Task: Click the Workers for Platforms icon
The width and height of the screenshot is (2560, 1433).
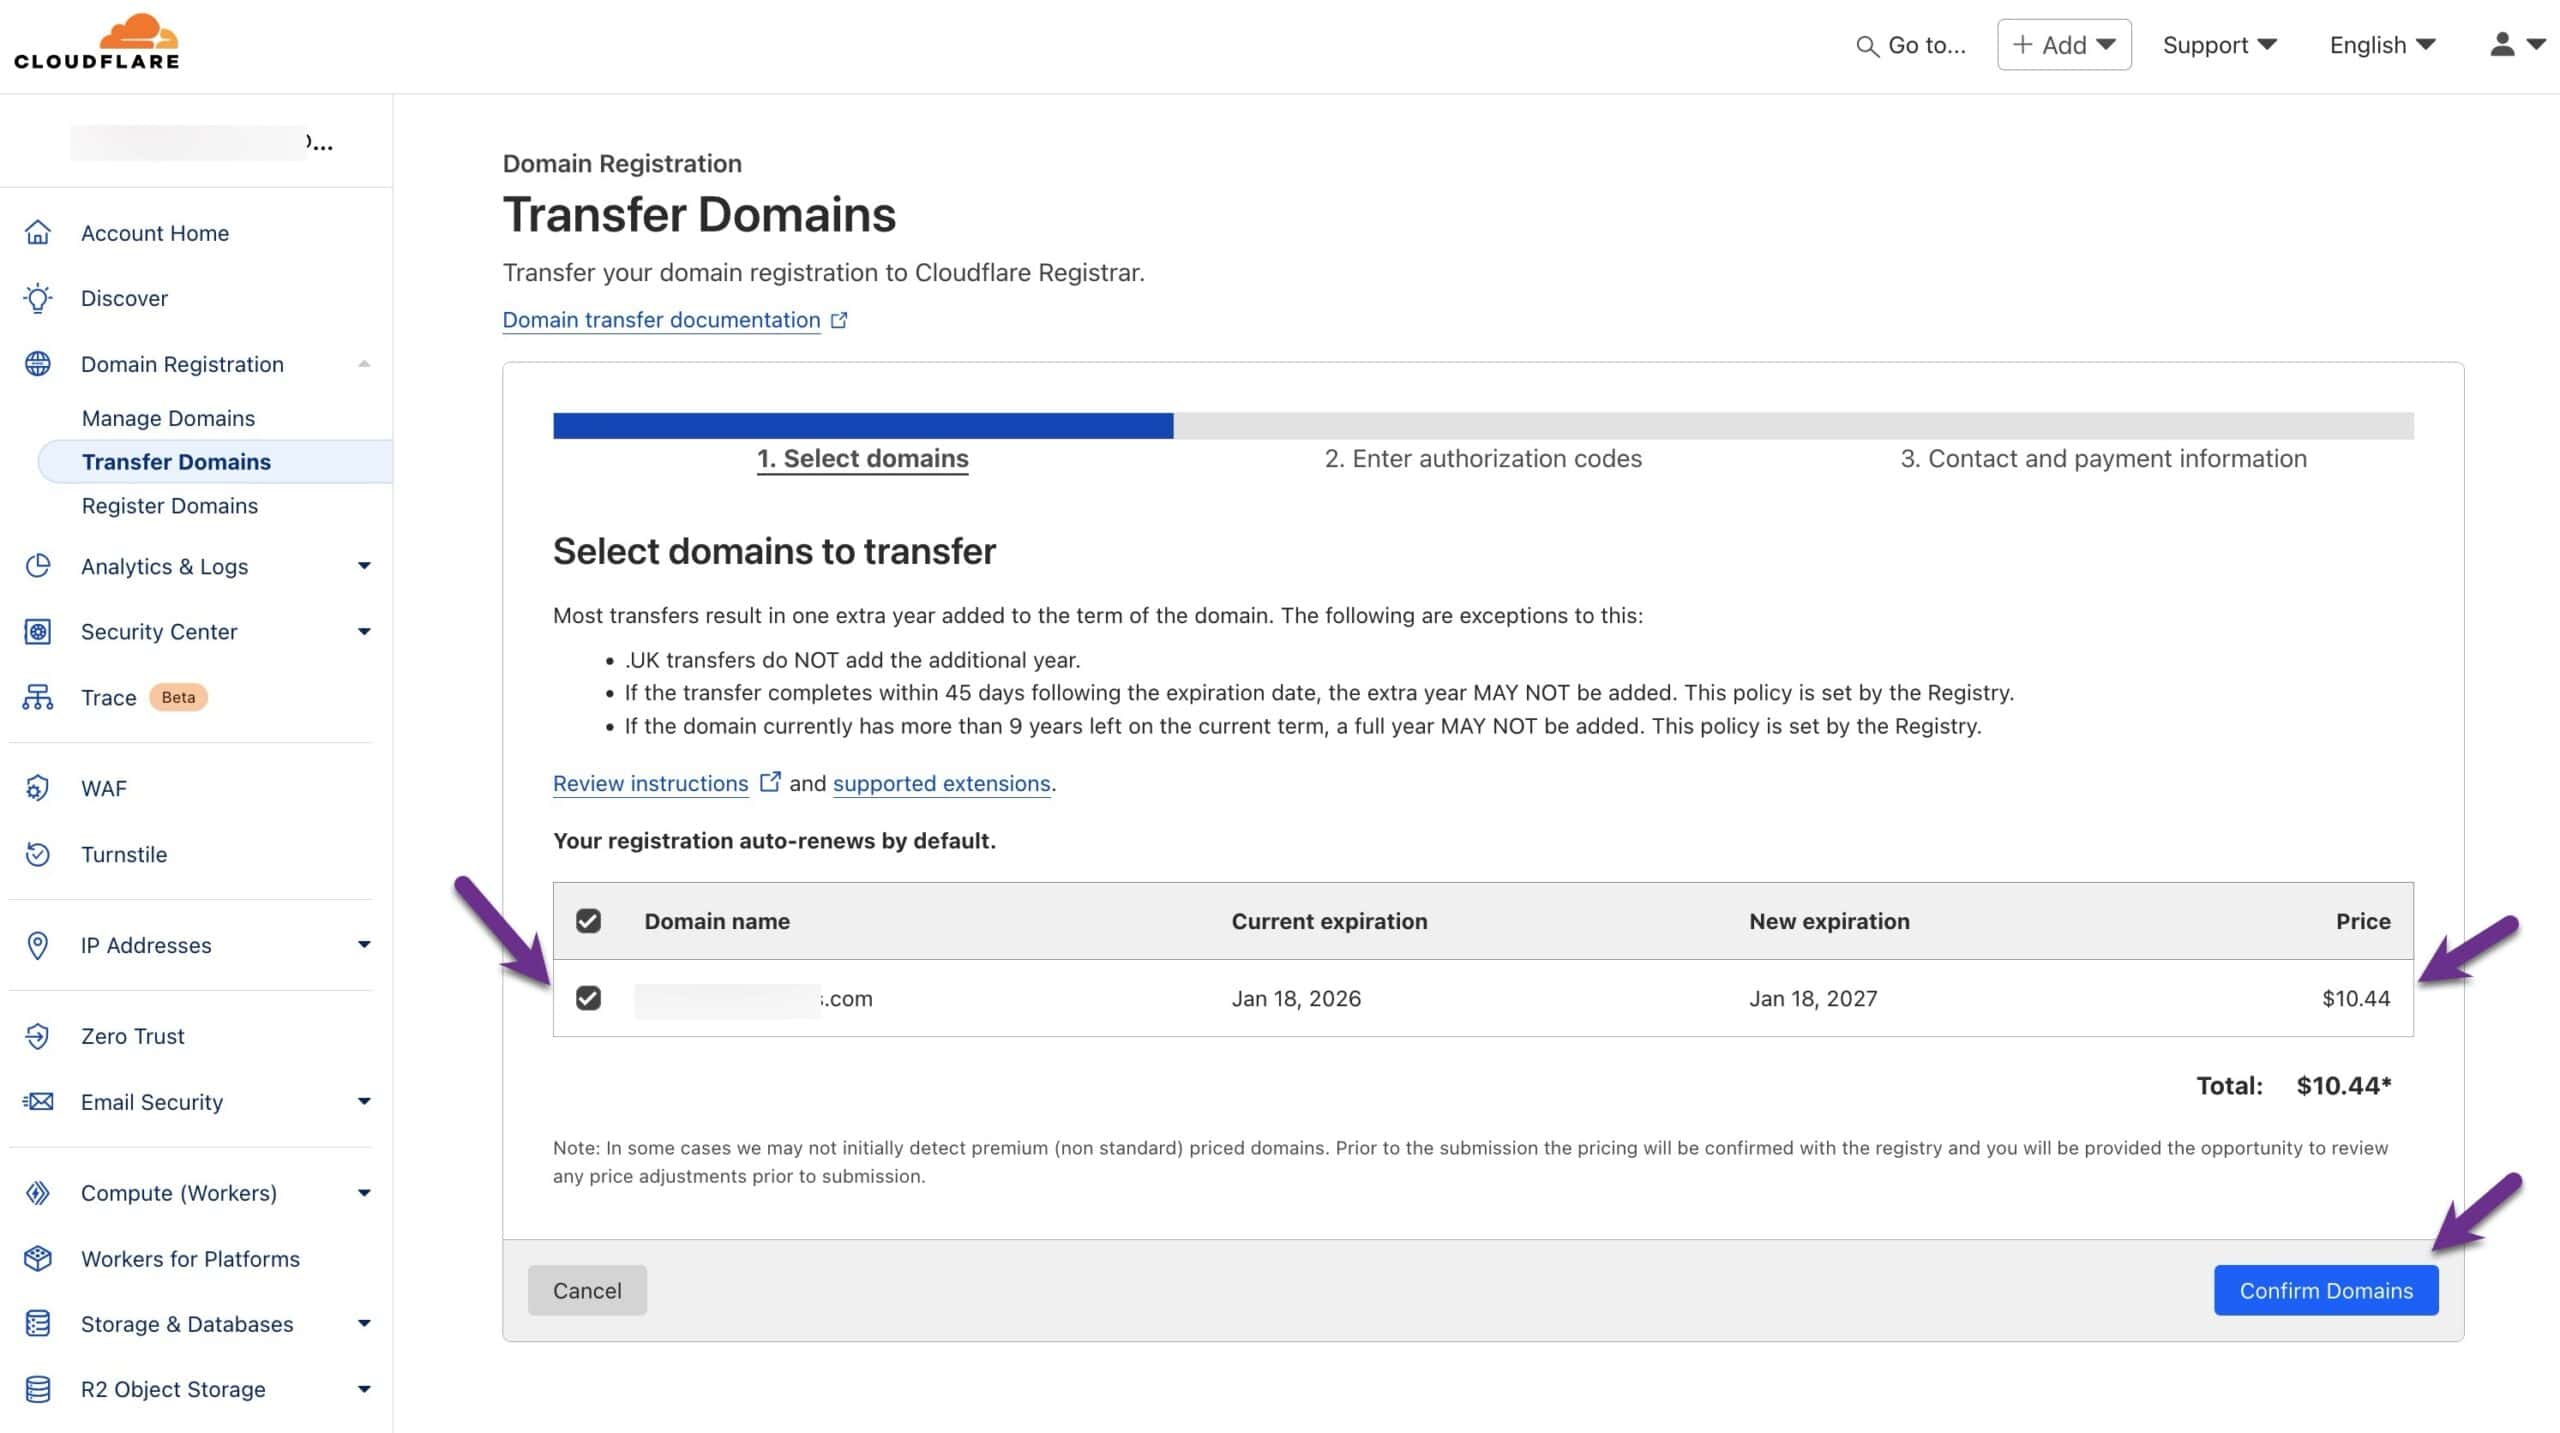Action: (x=38, y=1258)
